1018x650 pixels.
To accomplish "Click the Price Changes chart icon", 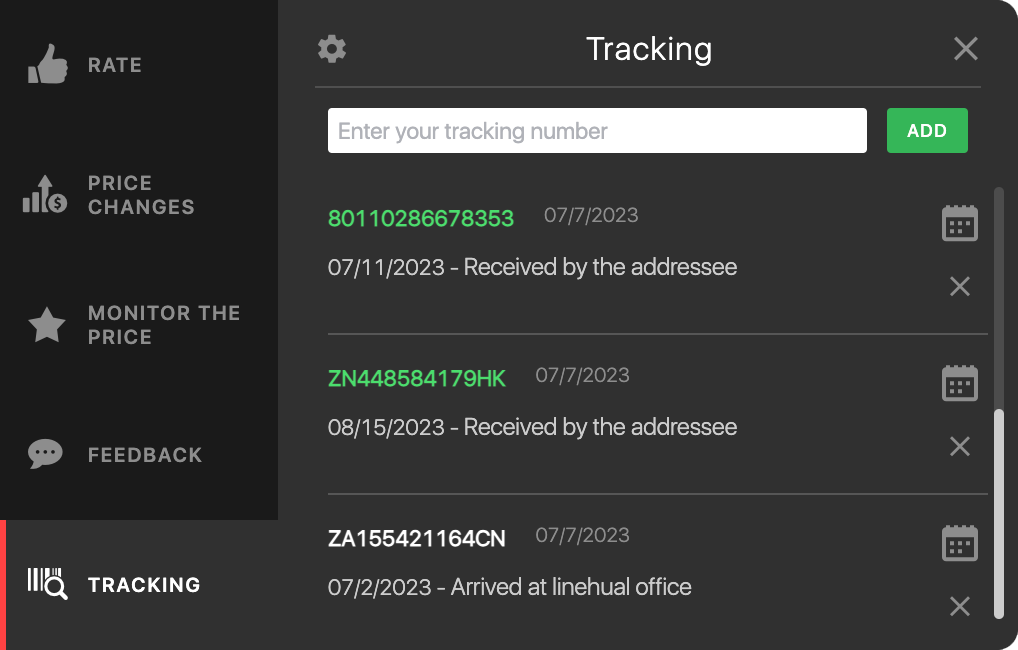I will click(x=45, y=194).
